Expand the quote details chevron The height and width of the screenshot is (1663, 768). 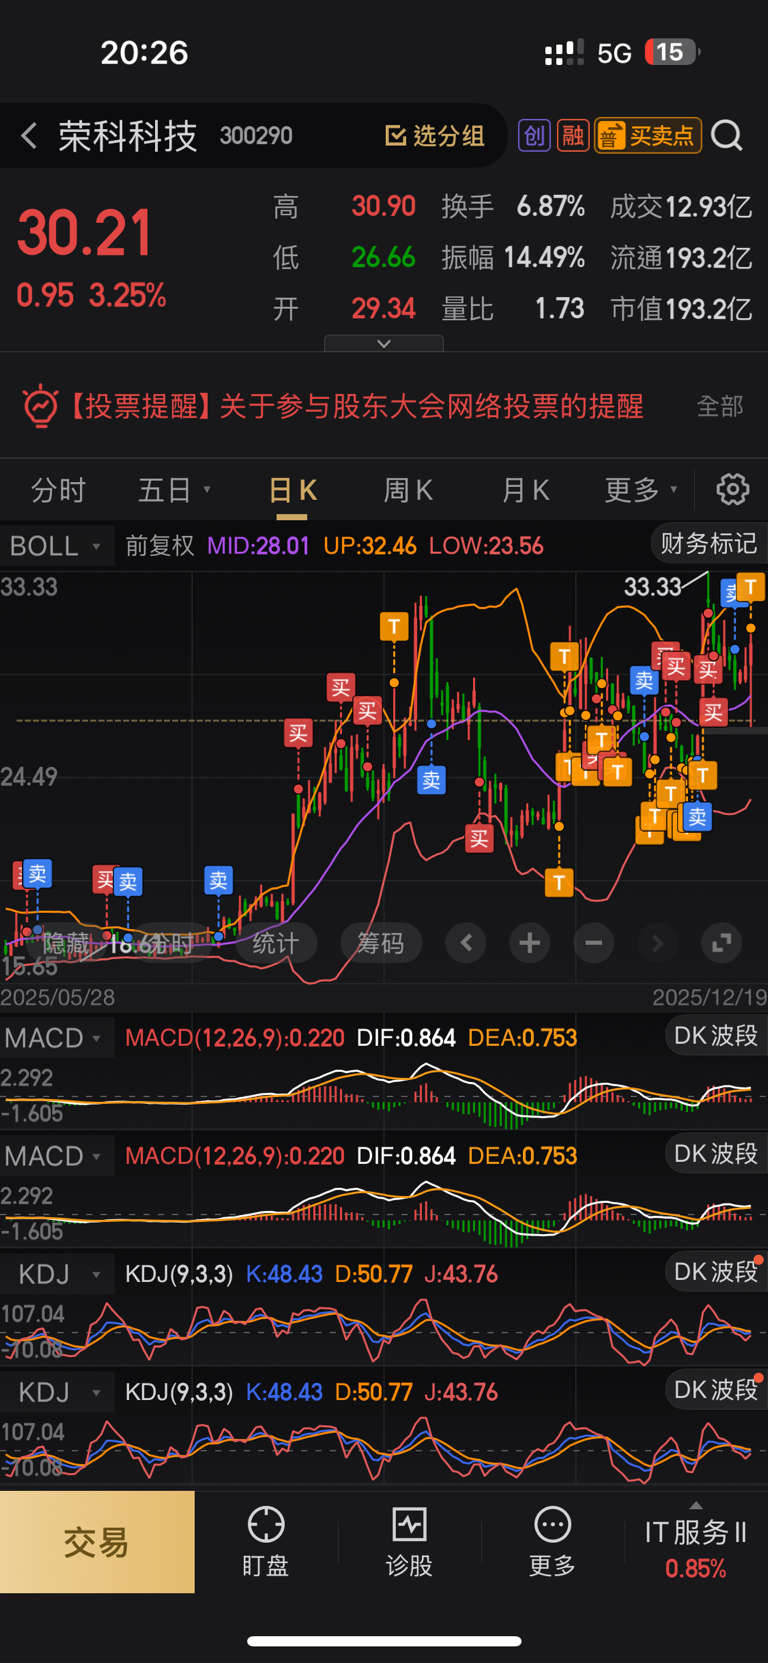click(x=384, y=343)
